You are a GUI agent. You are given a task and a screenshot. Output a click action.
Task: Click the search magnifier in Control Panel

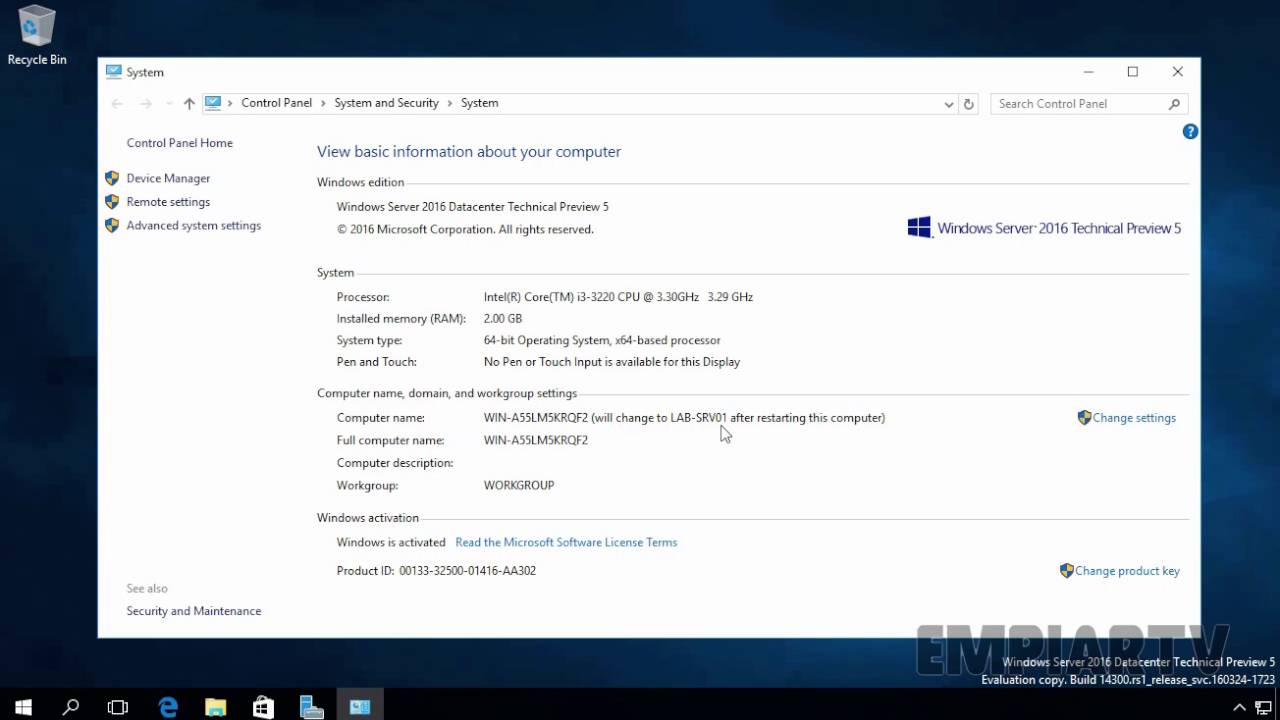click(1175, 103)
